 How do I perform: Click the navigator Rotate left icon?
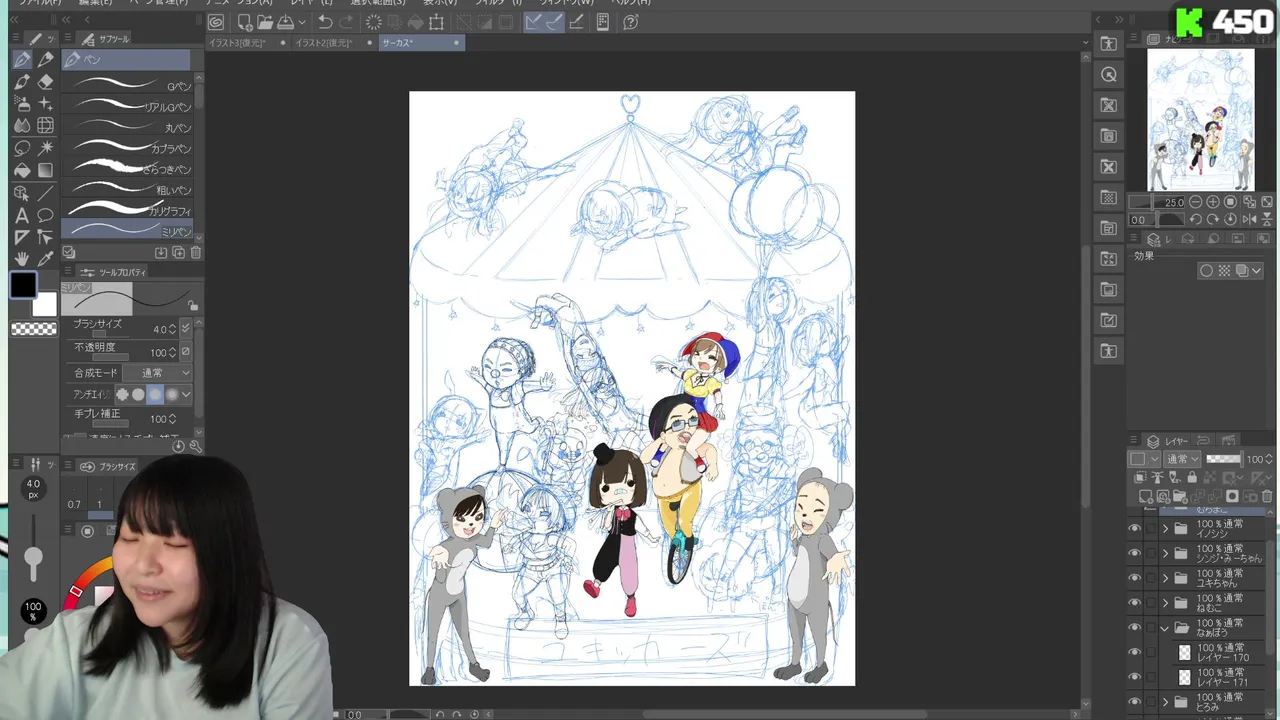(1195, 219)
